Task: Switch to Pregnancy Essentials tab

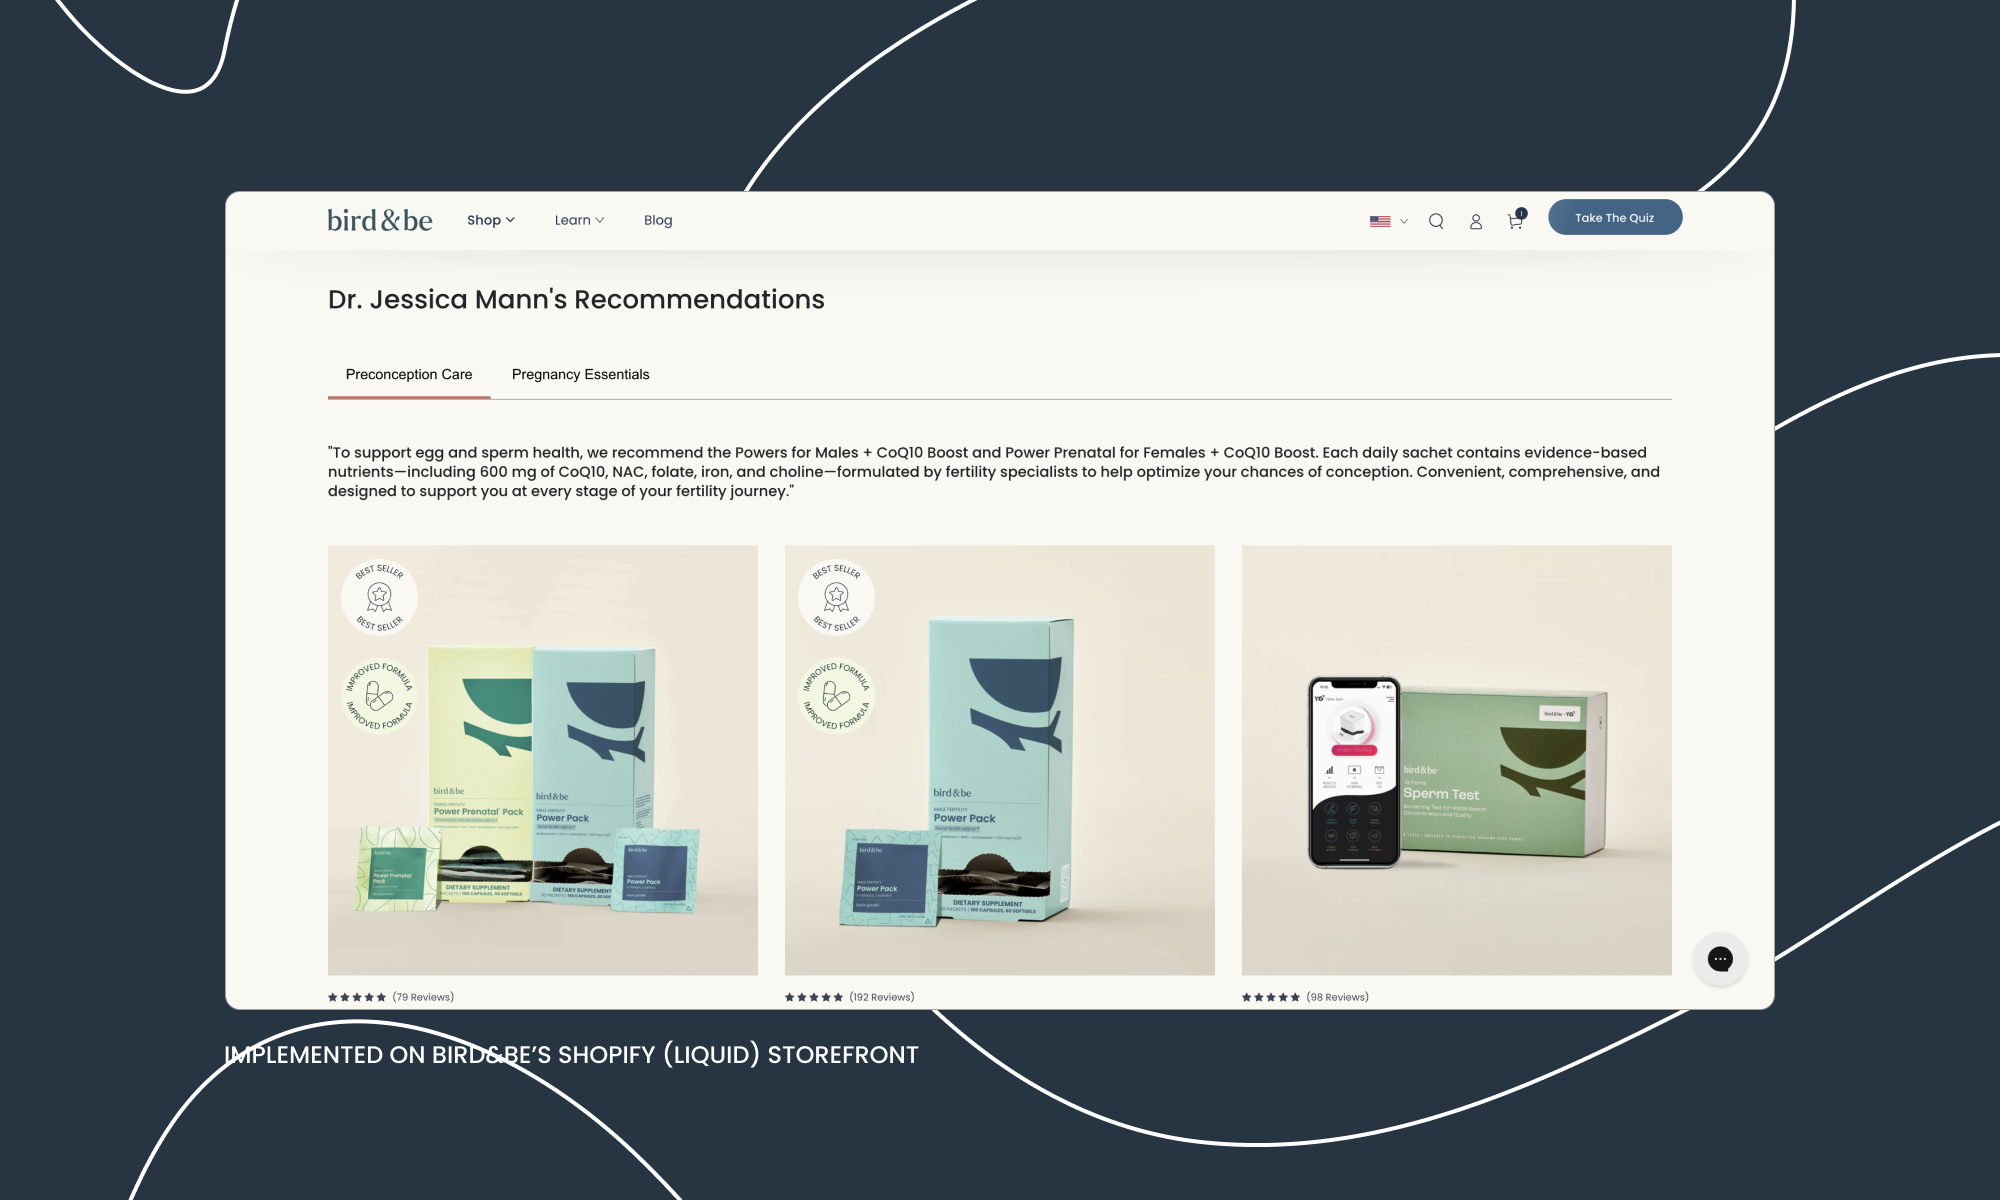Action: pyautogui.click(x=580, y=374)
